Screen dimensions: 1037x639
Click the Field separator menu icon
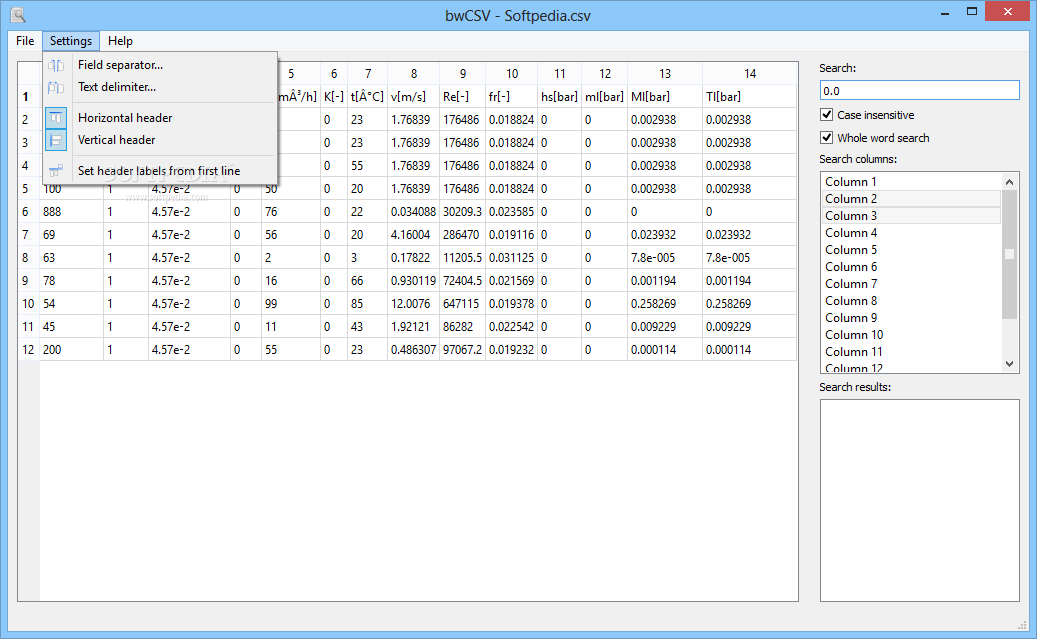[56, 65]
